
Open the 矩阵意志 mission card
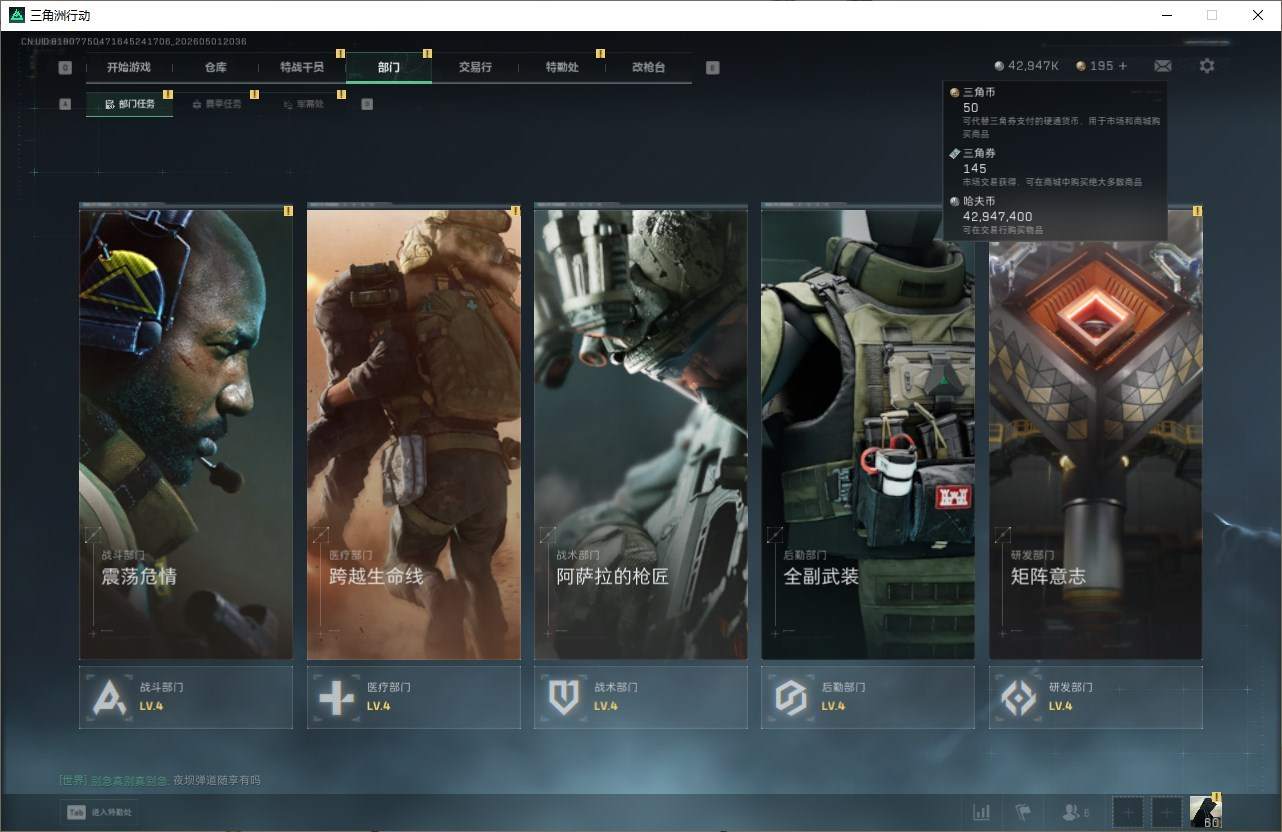[1096, 432]
